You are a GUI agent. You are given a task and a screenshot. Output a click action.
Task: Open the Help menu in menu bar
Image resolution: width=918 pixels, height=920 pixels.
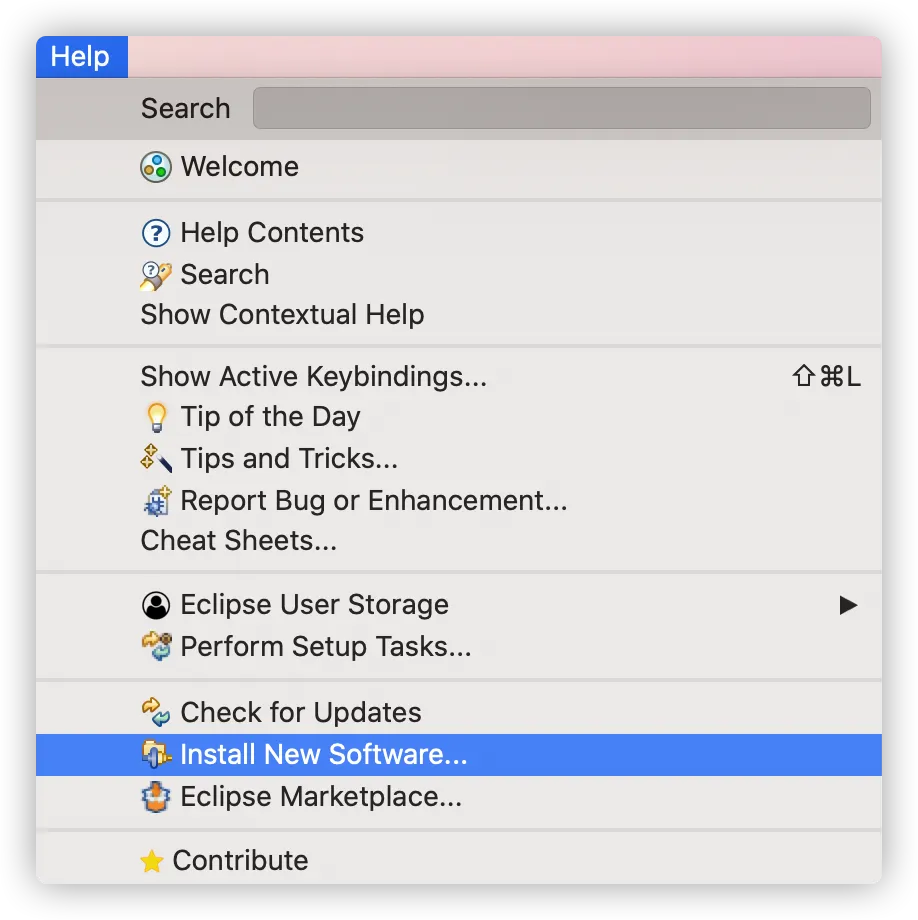point(80,57)
